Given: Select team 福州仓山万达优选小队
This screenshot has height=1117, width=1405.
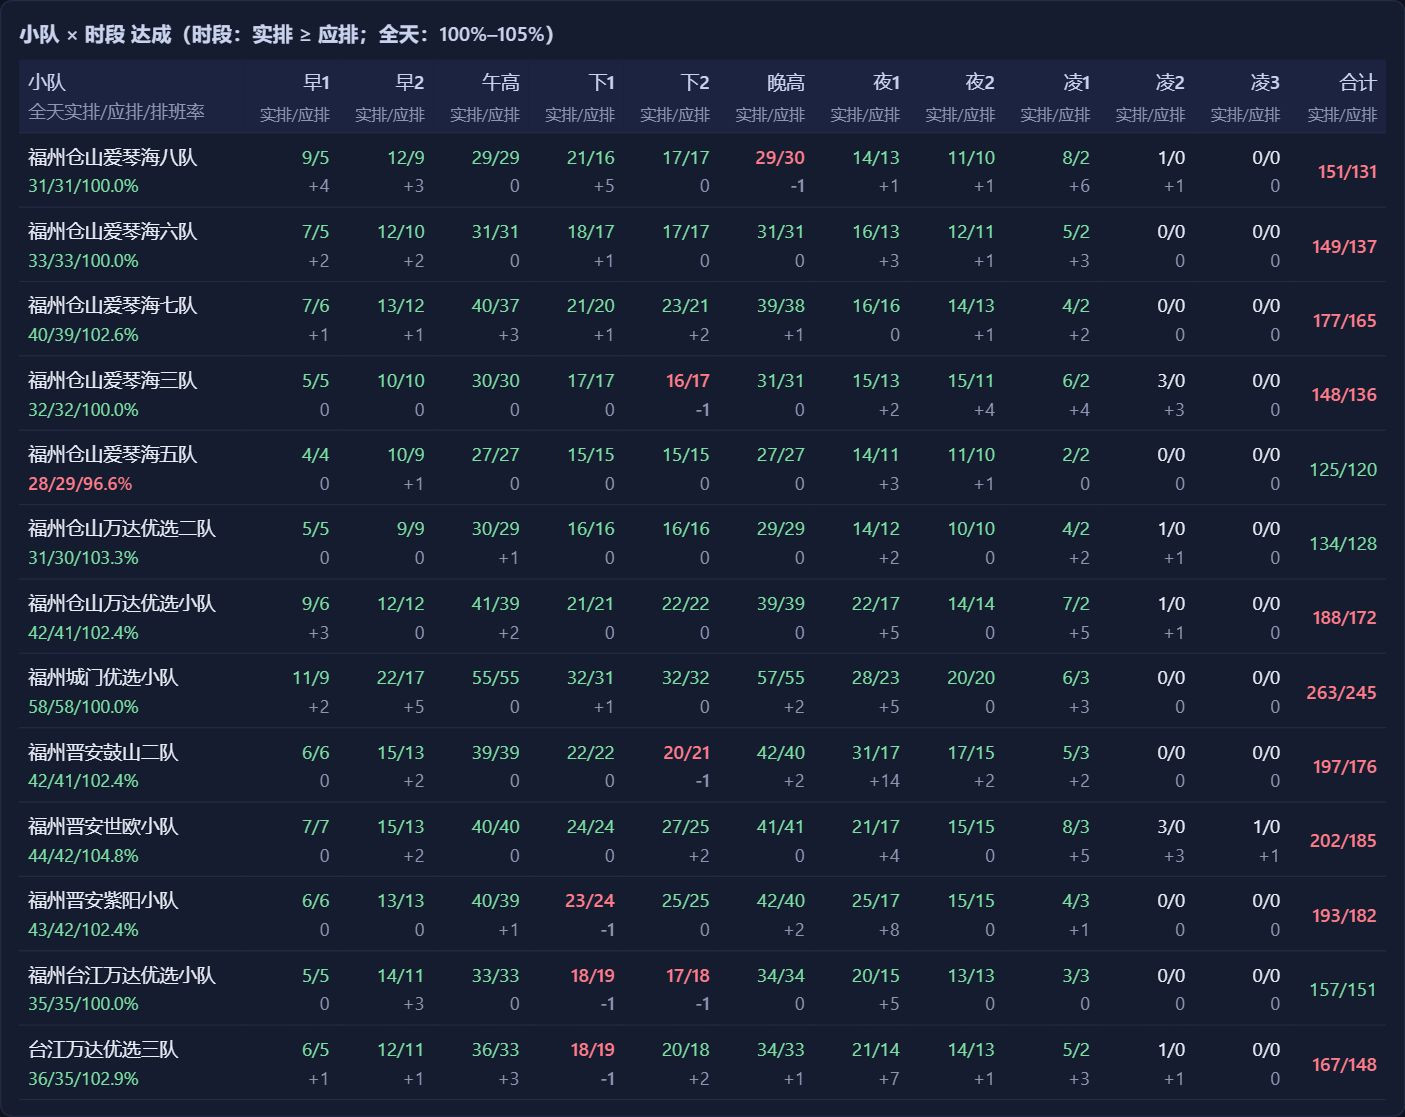Looking at the screenshot, I should tap(122, 603).
